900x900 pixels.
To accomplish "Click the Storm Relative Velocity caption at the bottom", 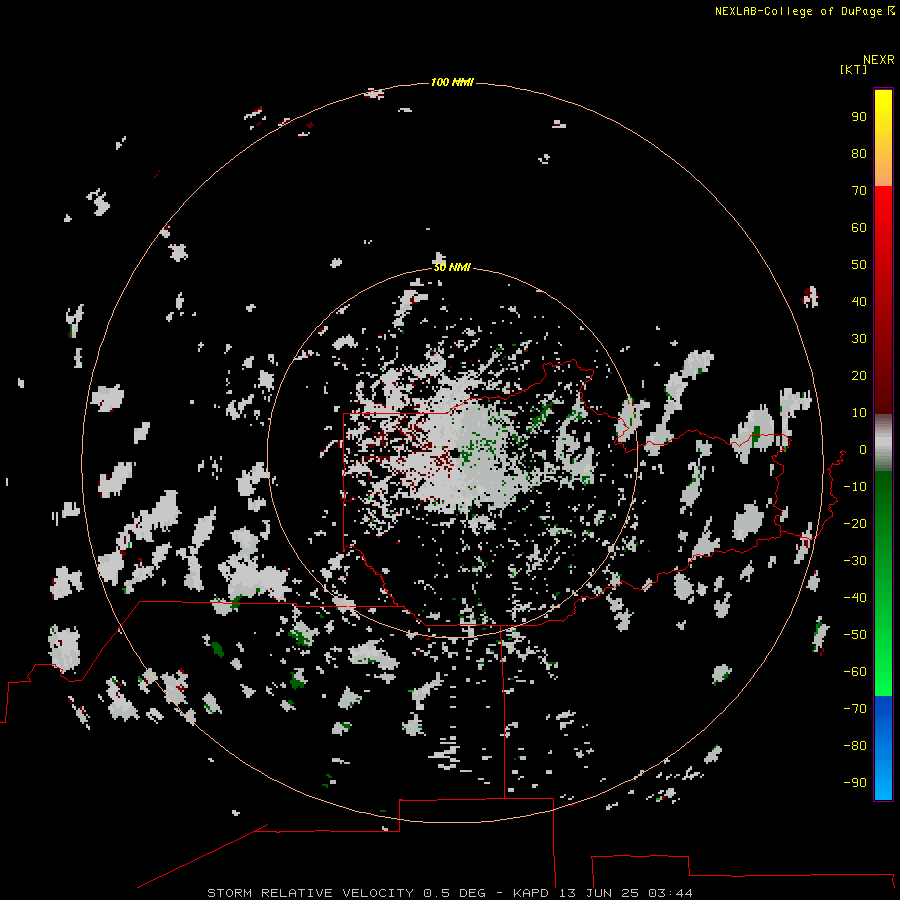I will [x=449, y=893].
